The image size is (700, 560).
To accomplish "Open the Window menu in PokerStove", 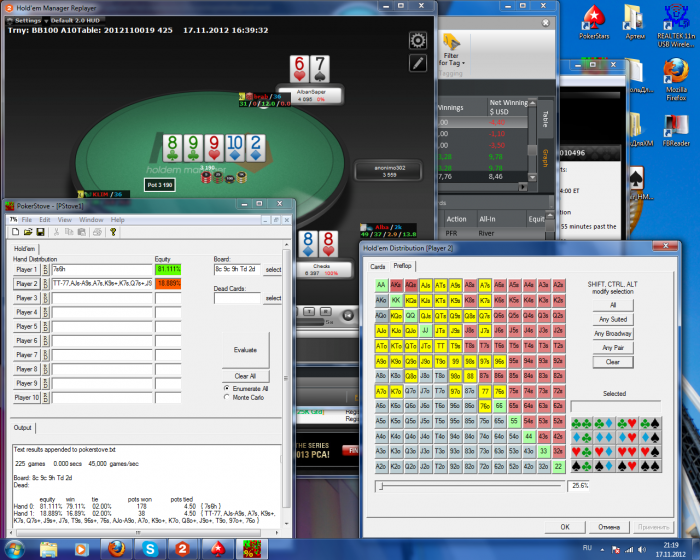I will [x=91, y=220].
